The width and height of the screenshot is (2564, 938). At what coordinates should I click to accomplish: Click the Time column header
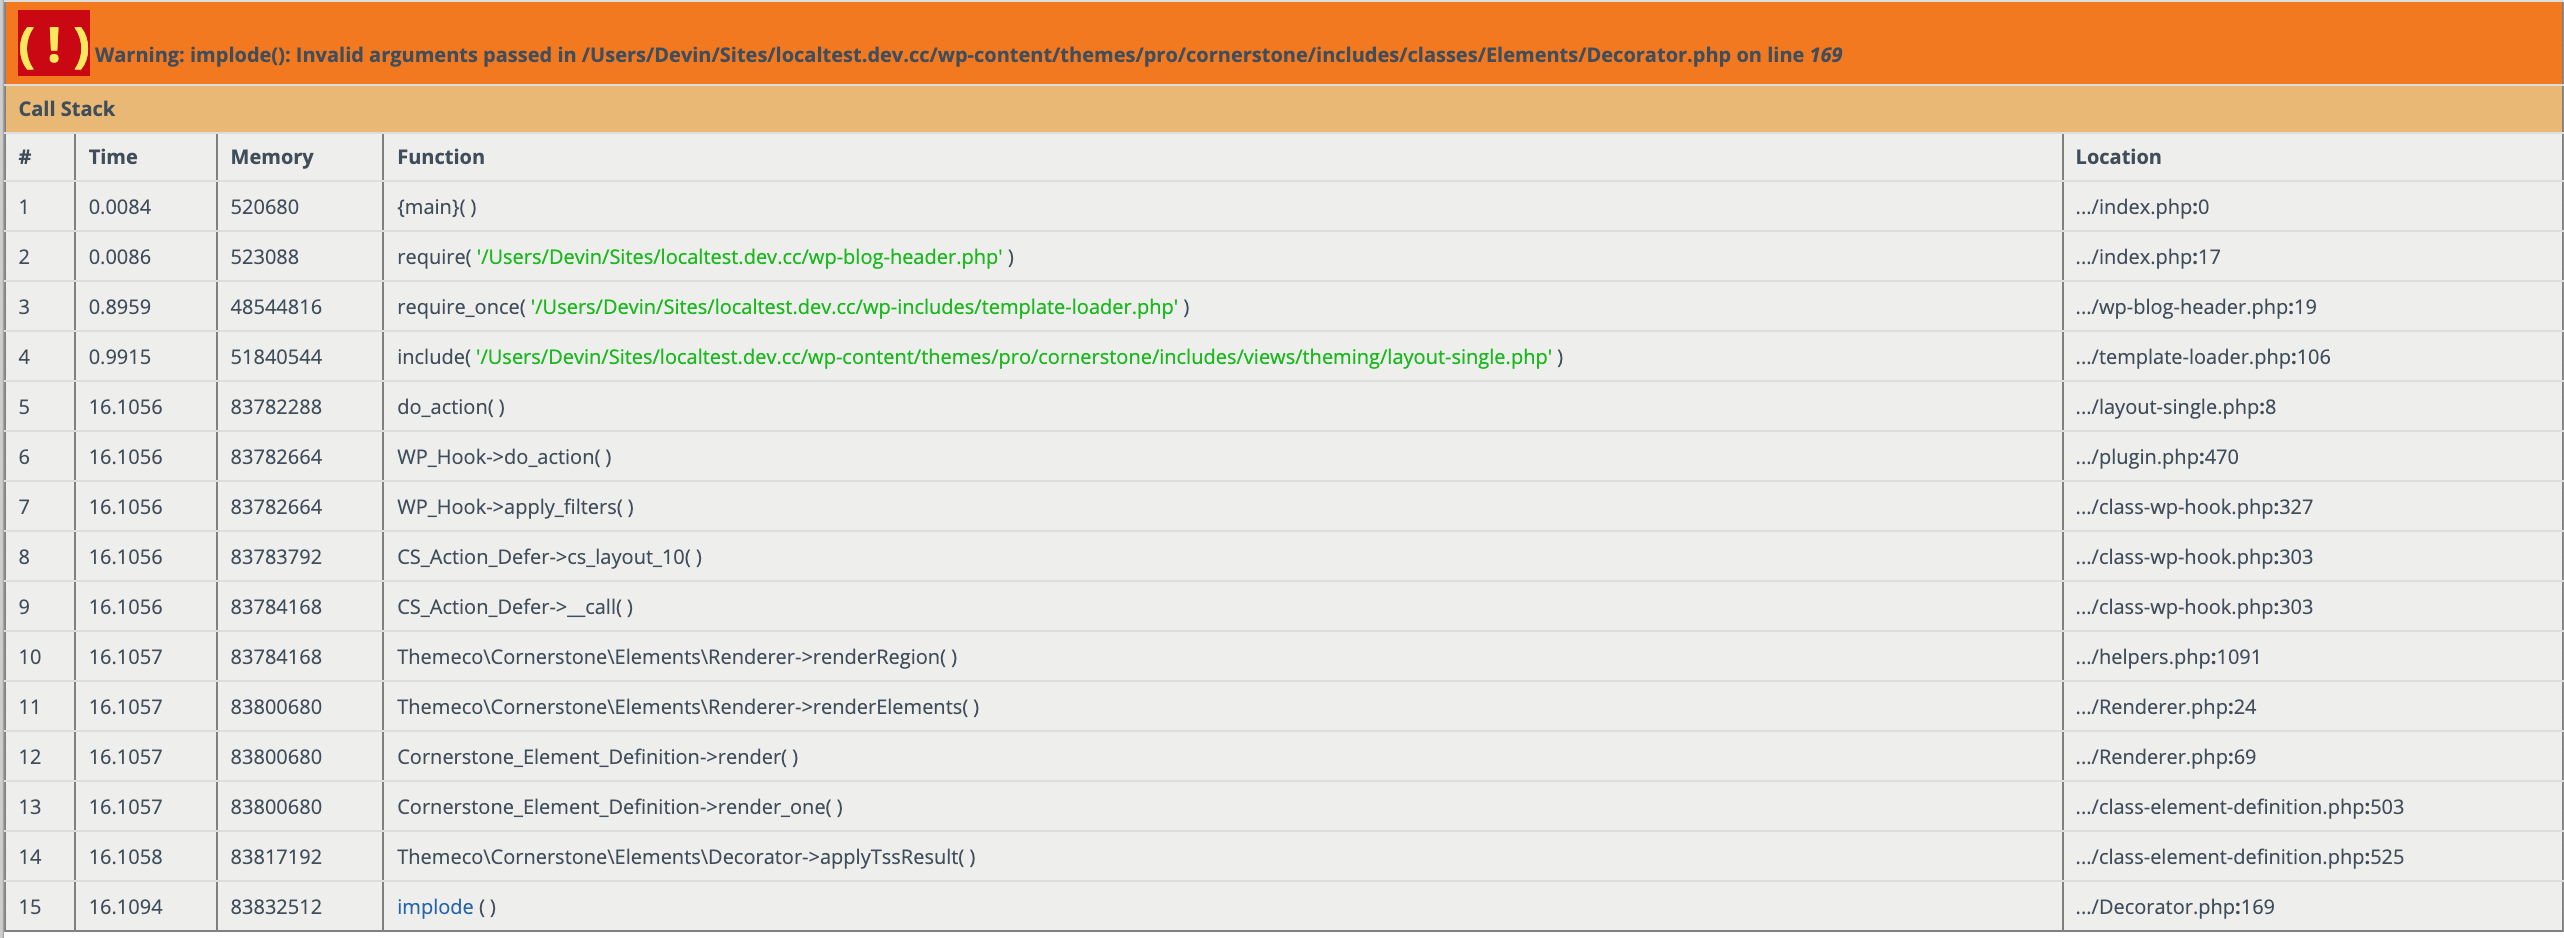coord(113,157)
